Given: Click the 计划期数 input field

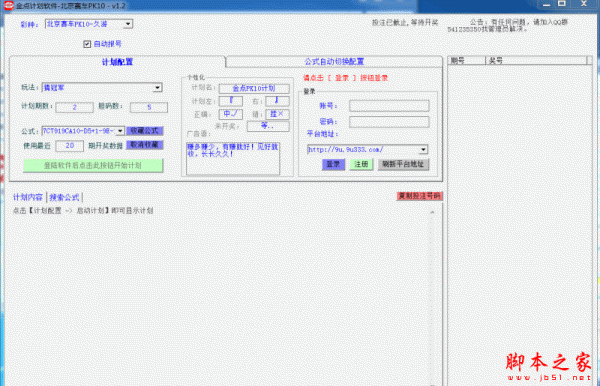Looking at the screenshot, I should click(75, 107).
